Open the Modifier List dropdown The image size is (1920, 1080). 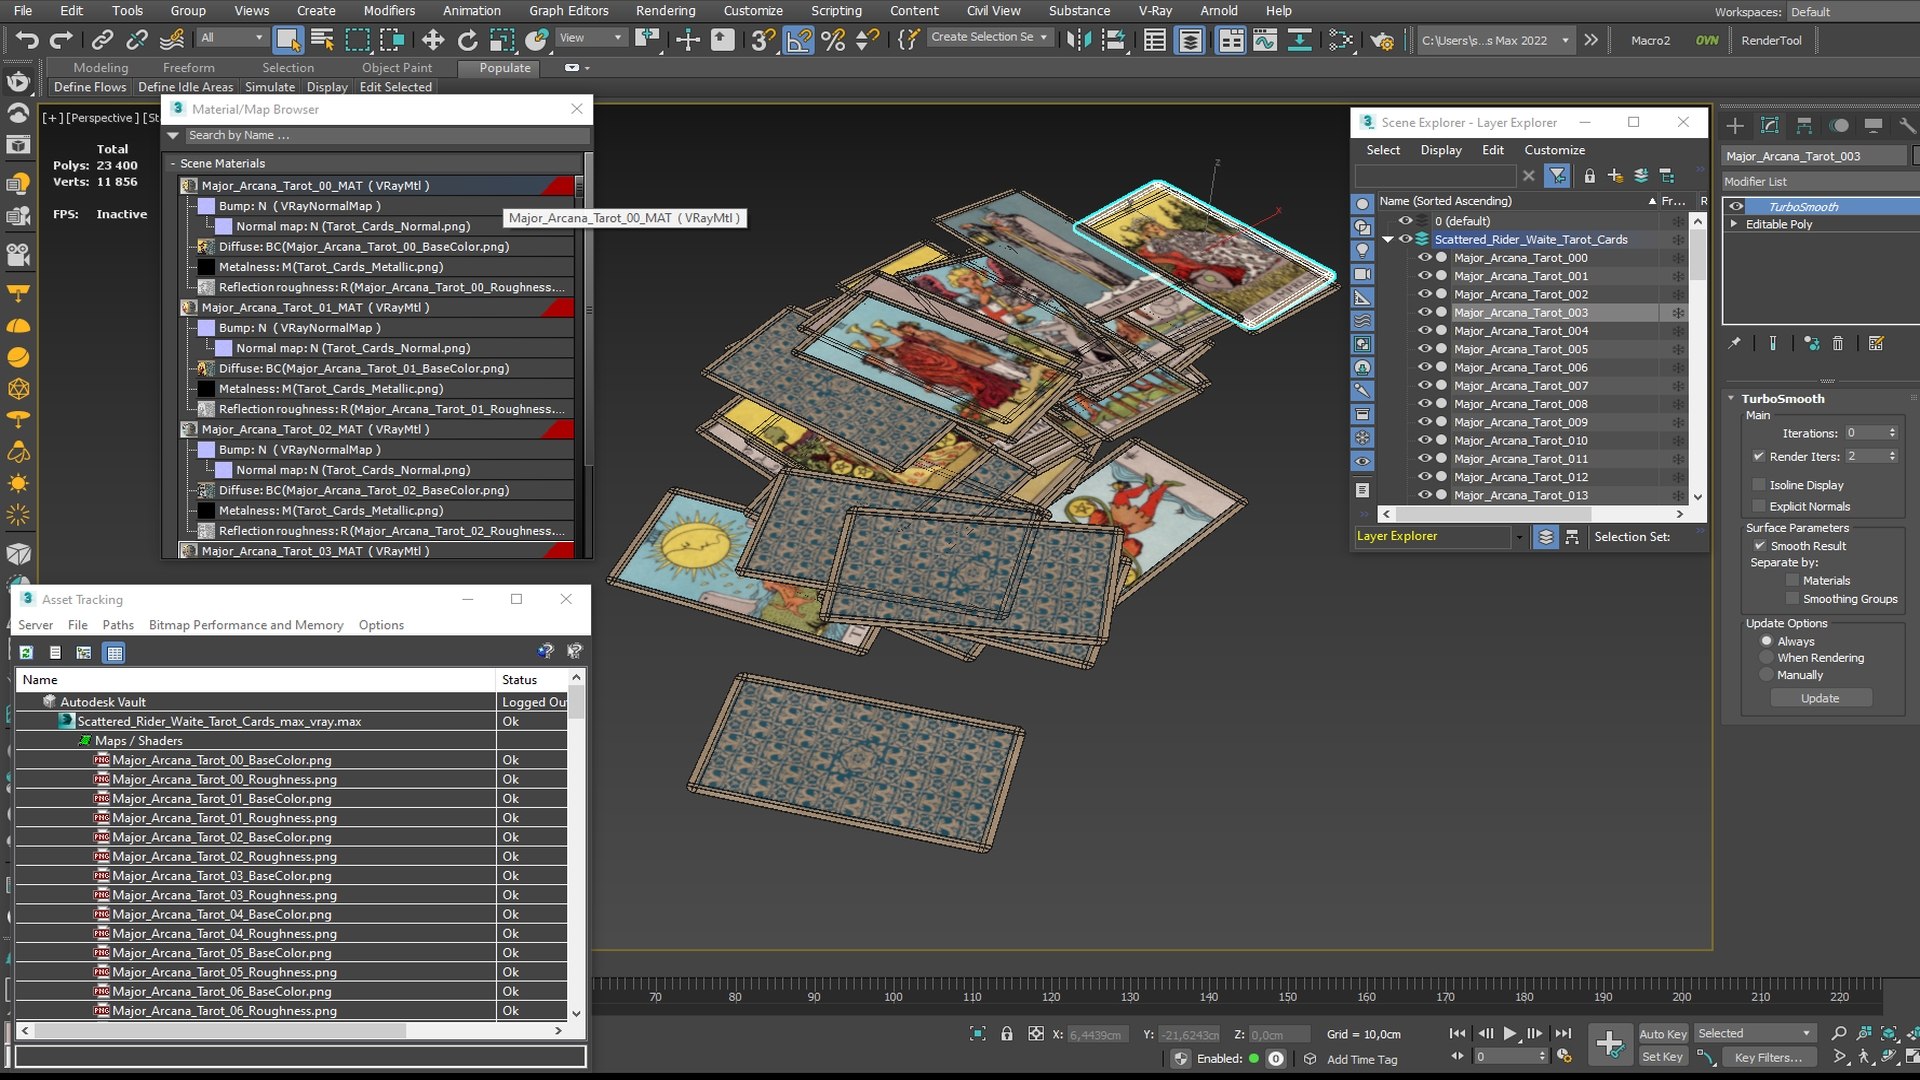[1819, 182]
